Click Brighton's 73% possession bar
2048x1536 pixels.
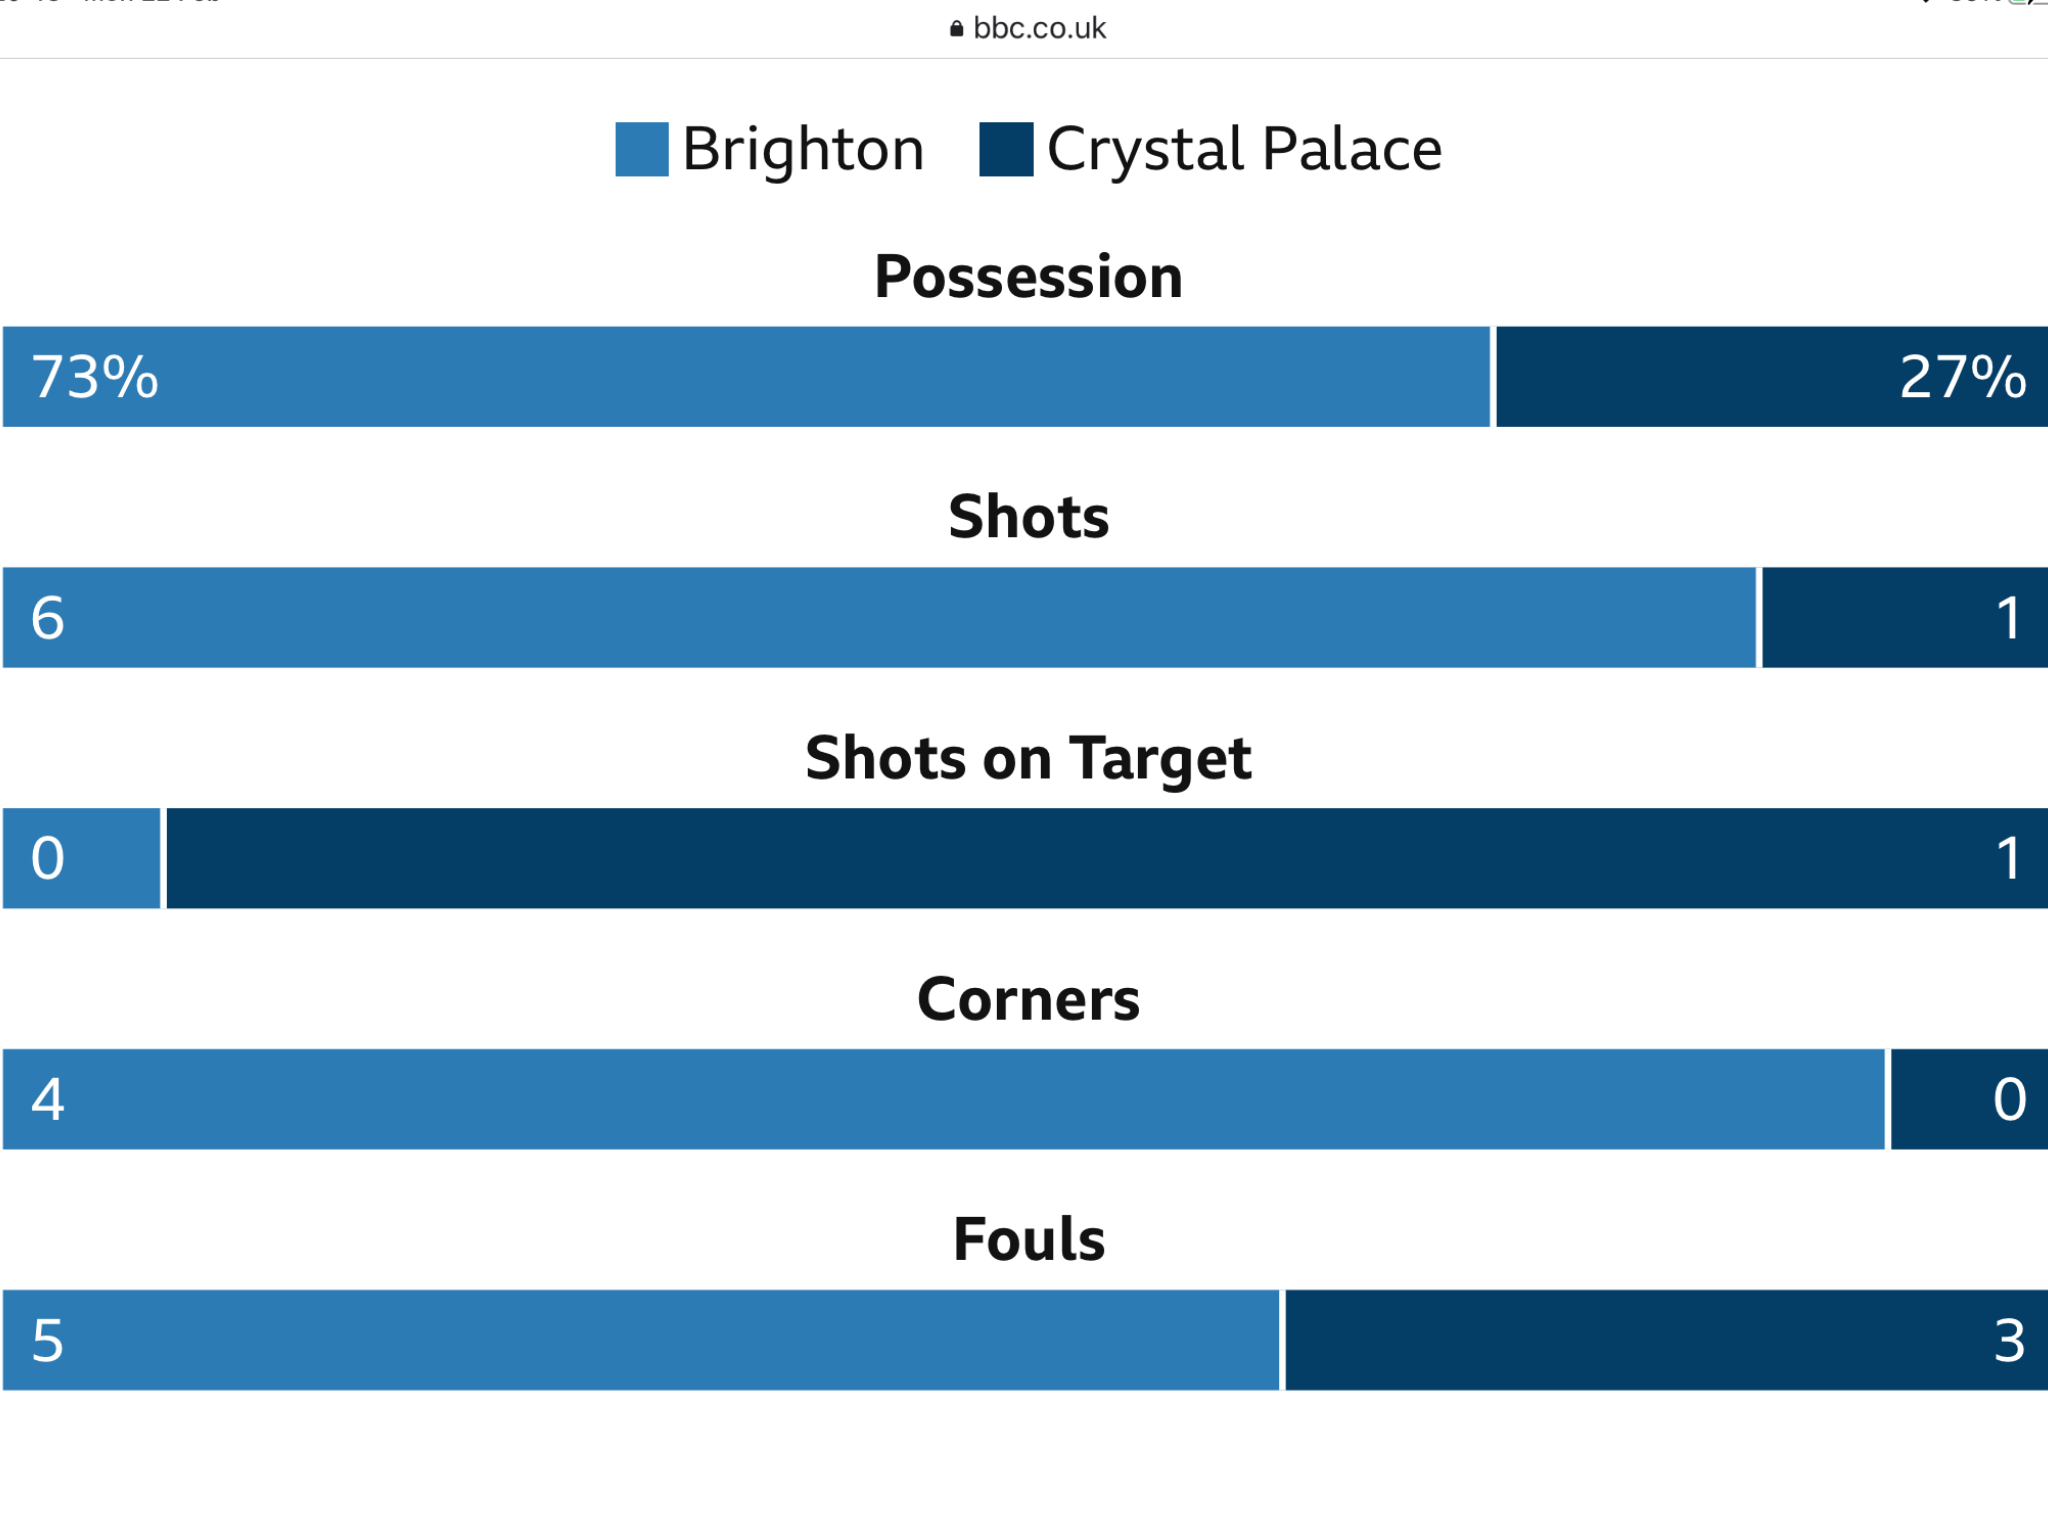746,376
